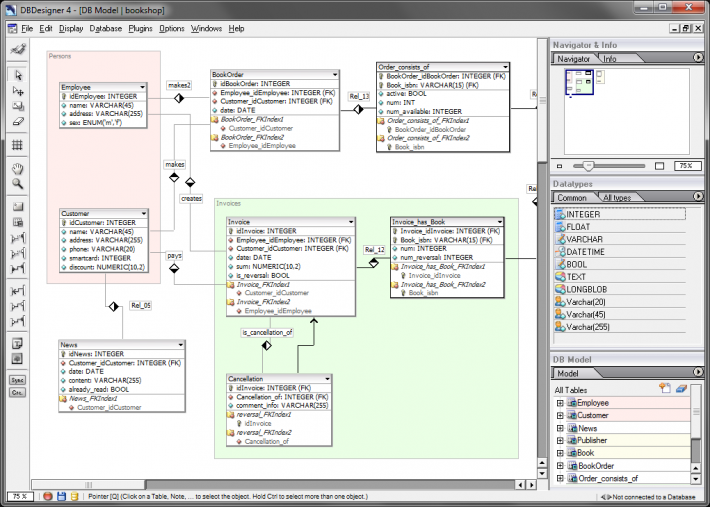This screenshot has height=507, width=710.
Task: Expand the Employee node in All Tables
Action: coord(560,403)
